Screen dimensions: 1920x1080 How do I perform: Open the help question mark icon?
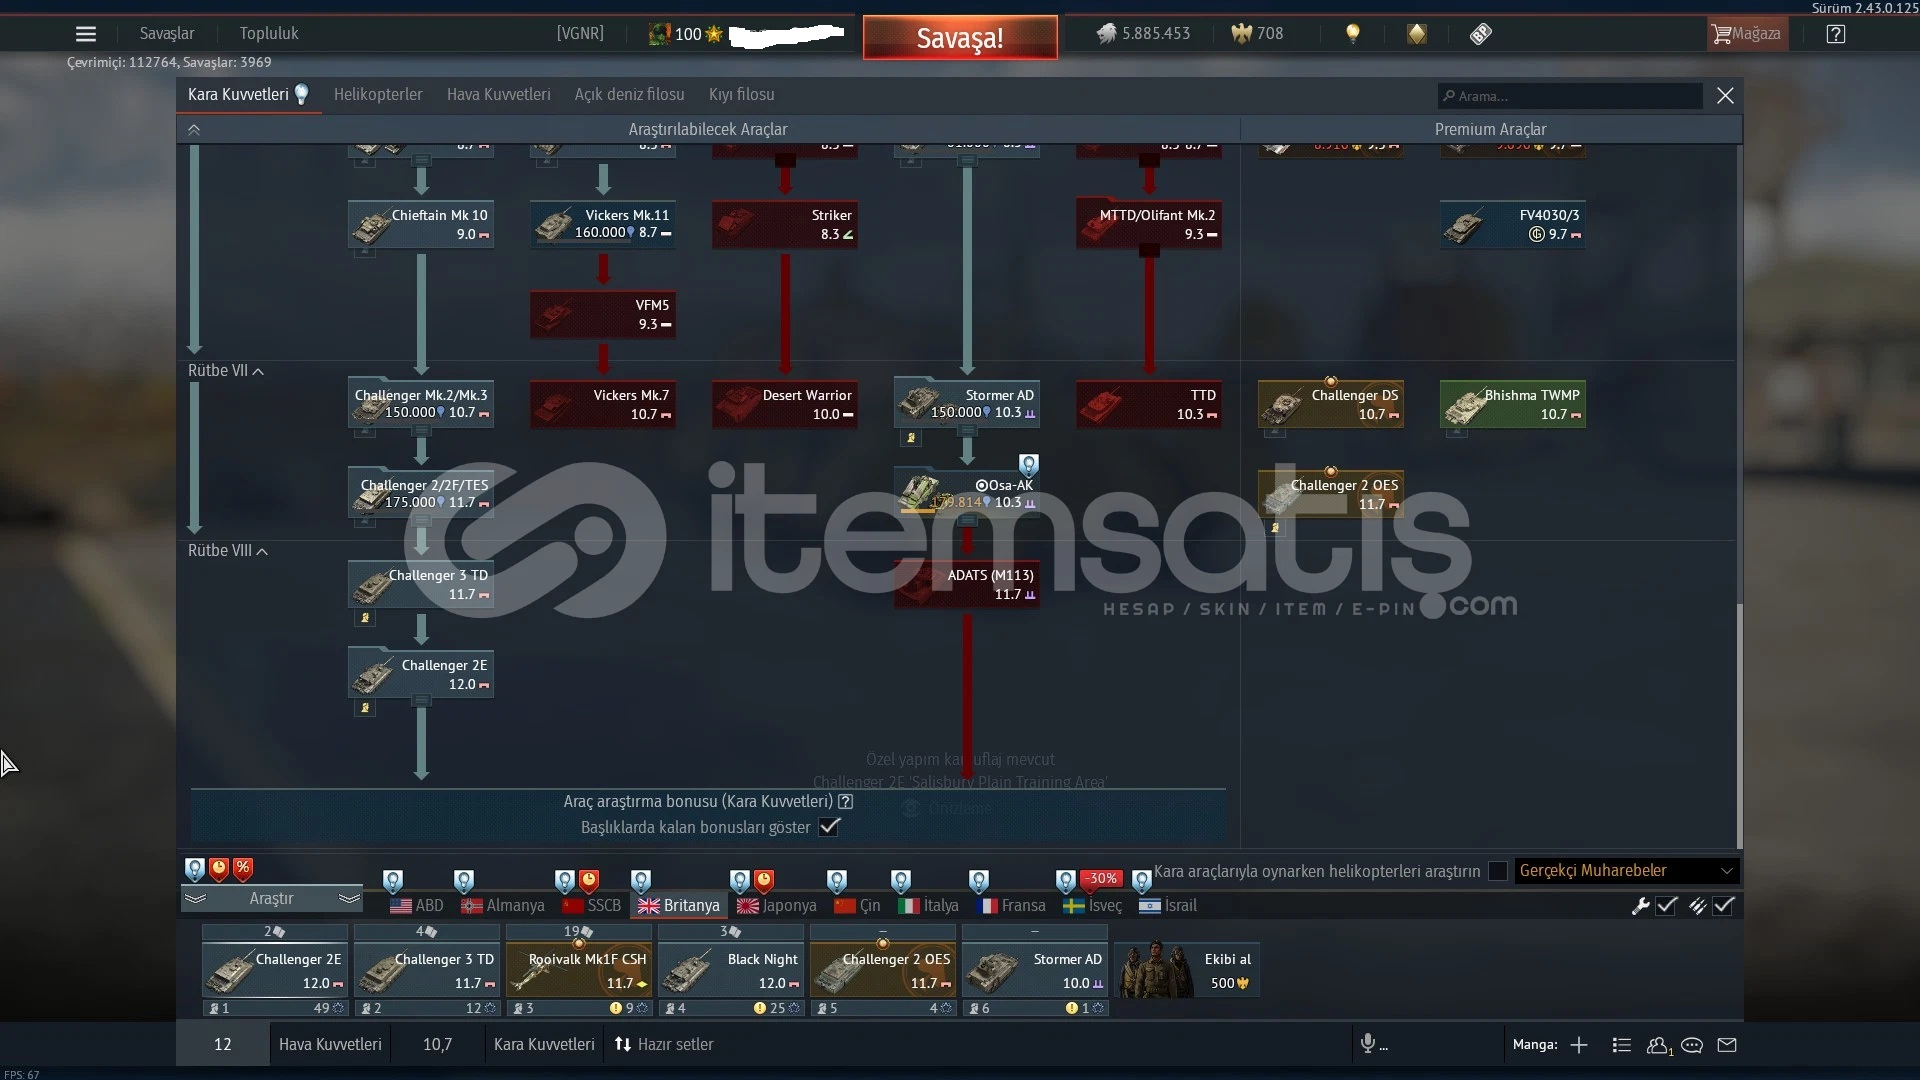click(x=1836, y=34)
